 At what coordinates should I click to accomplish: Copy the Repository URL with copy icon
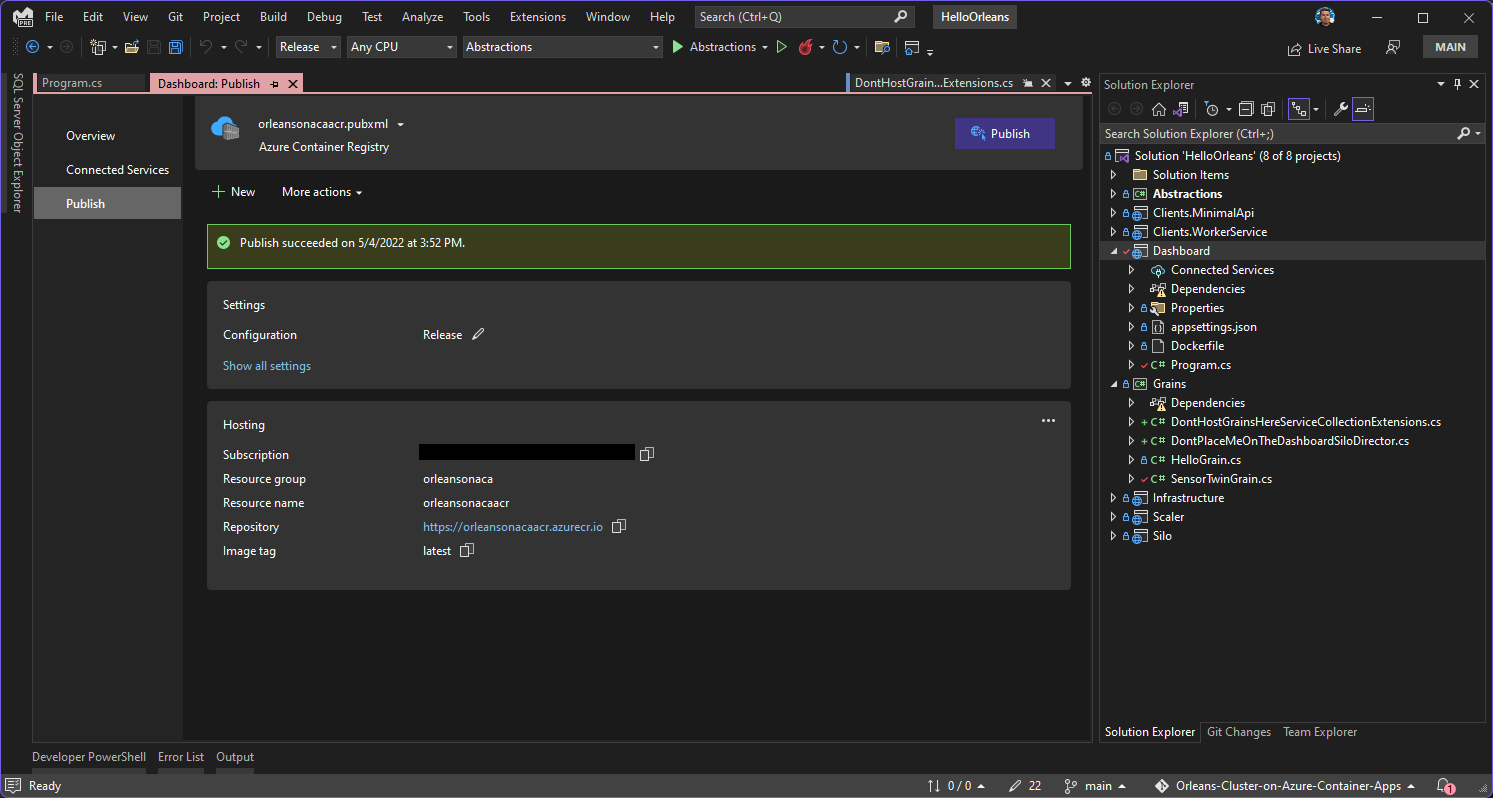click(x=618, y=526)
